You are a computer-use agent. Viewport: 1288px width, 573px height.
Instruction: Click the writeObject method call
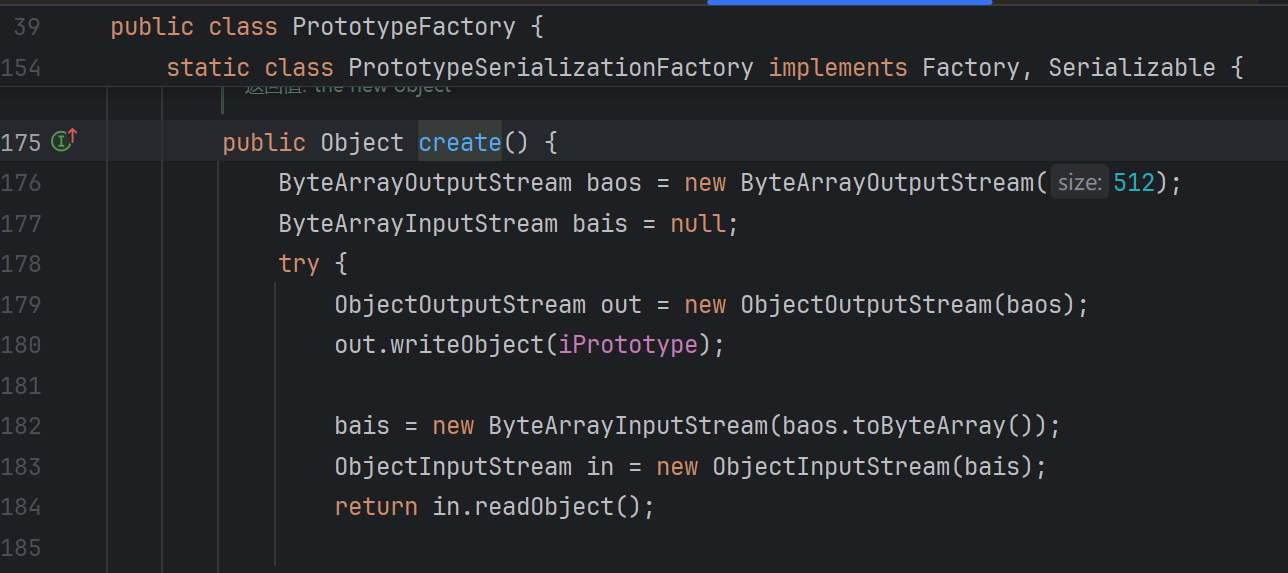(x=467, y=345)
